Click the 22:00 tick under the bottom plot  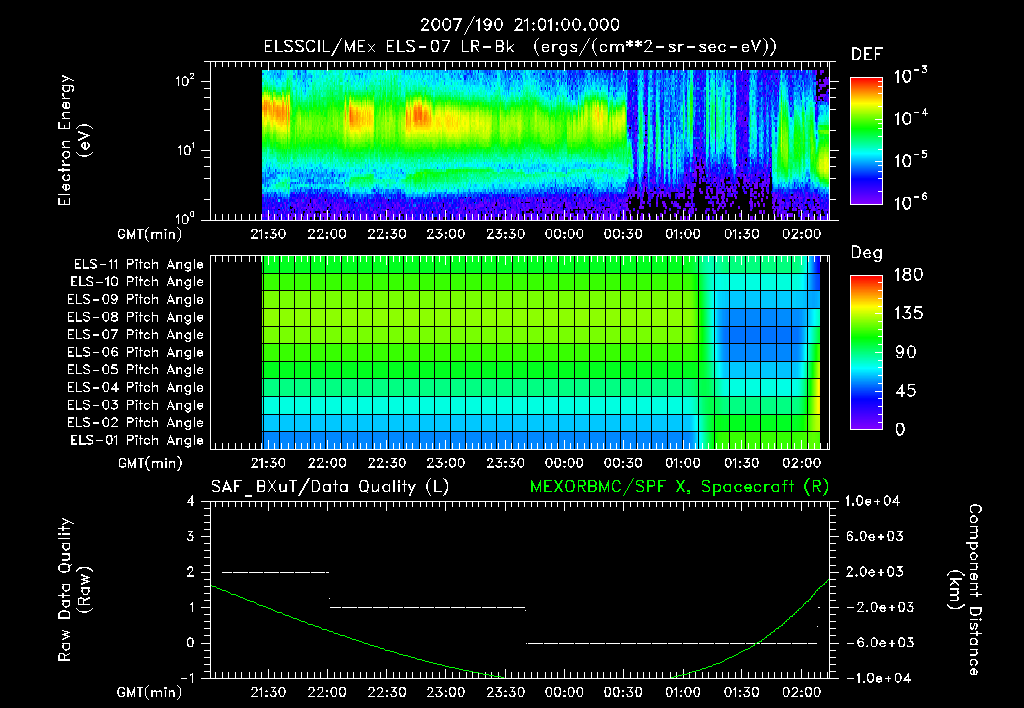pos(327,692)
